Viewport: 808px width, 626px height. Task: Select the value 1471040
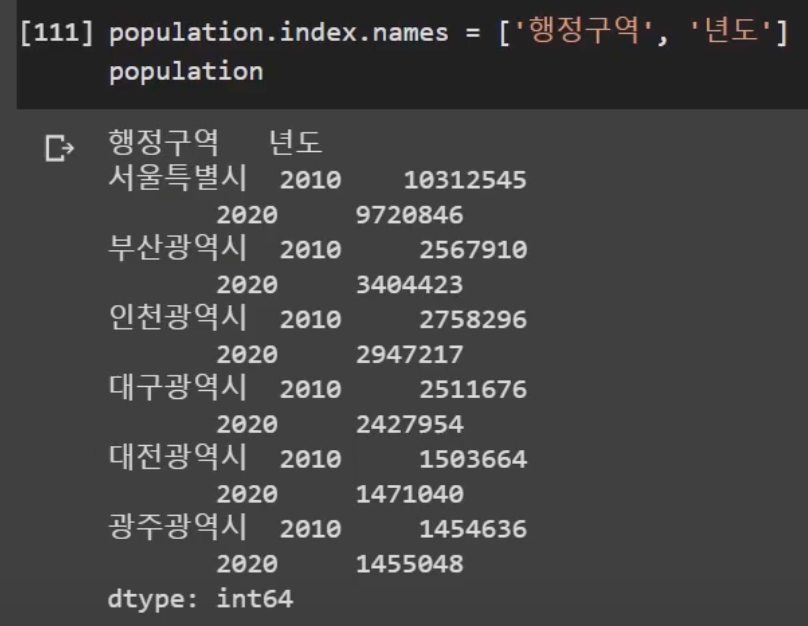point(410,494)
